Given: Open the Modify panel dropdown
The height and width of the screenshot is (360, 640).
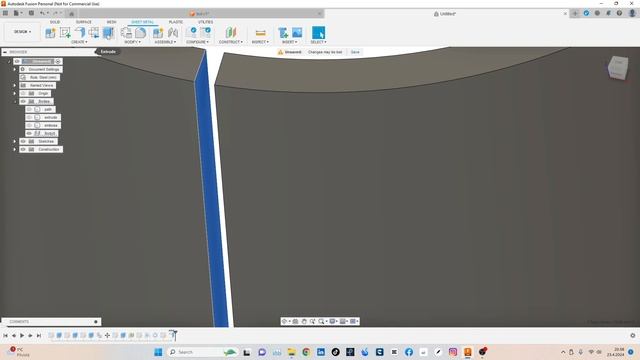Looking at the screenshot, I should point(132,42).
